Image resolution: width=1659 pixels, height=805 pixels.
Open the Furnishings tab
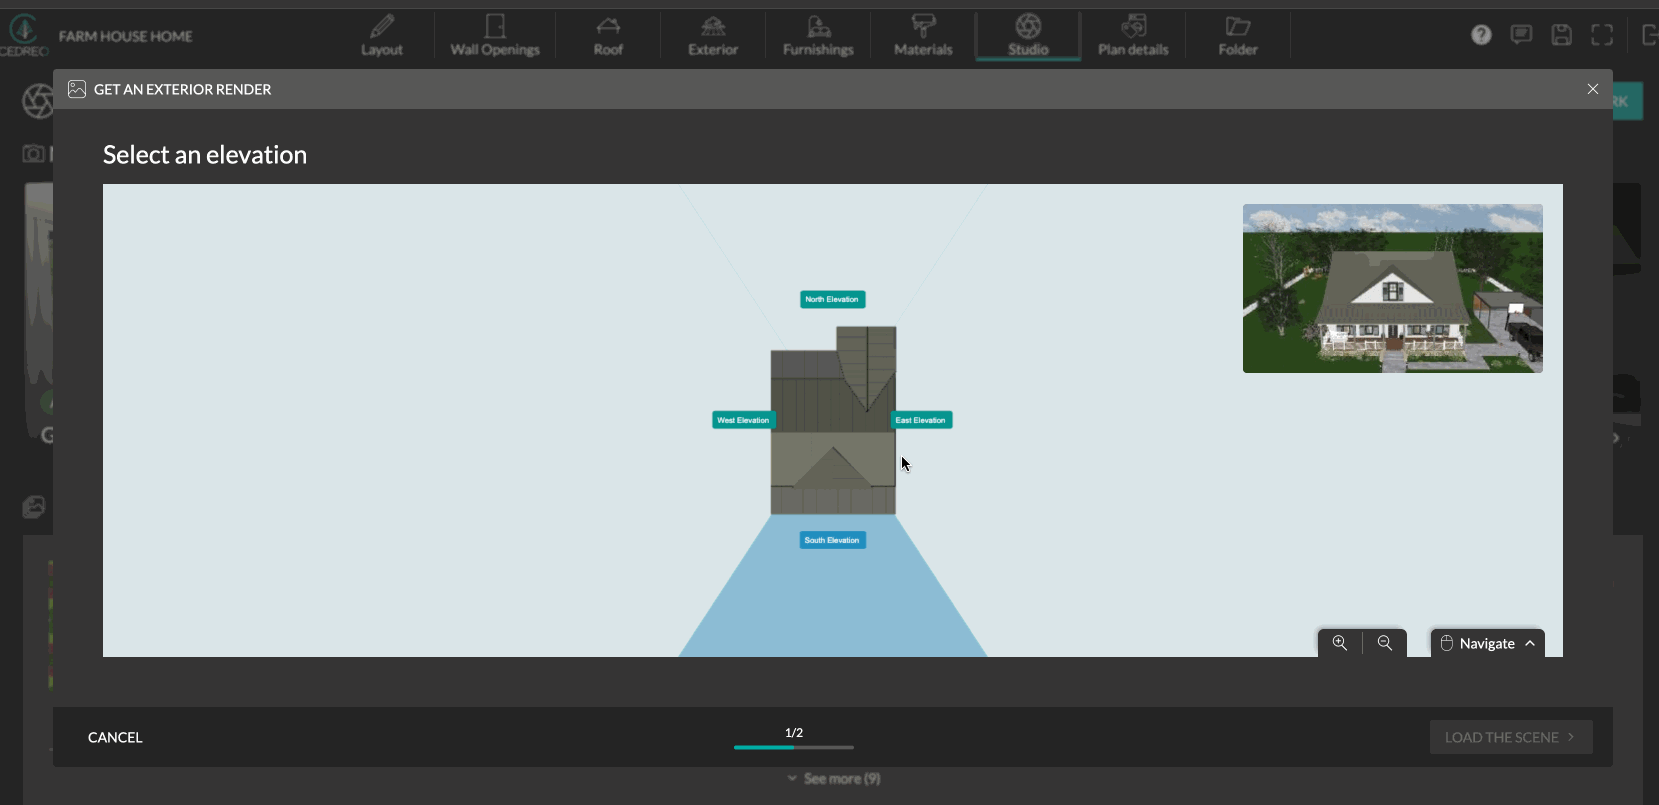(x=818, y=36)
